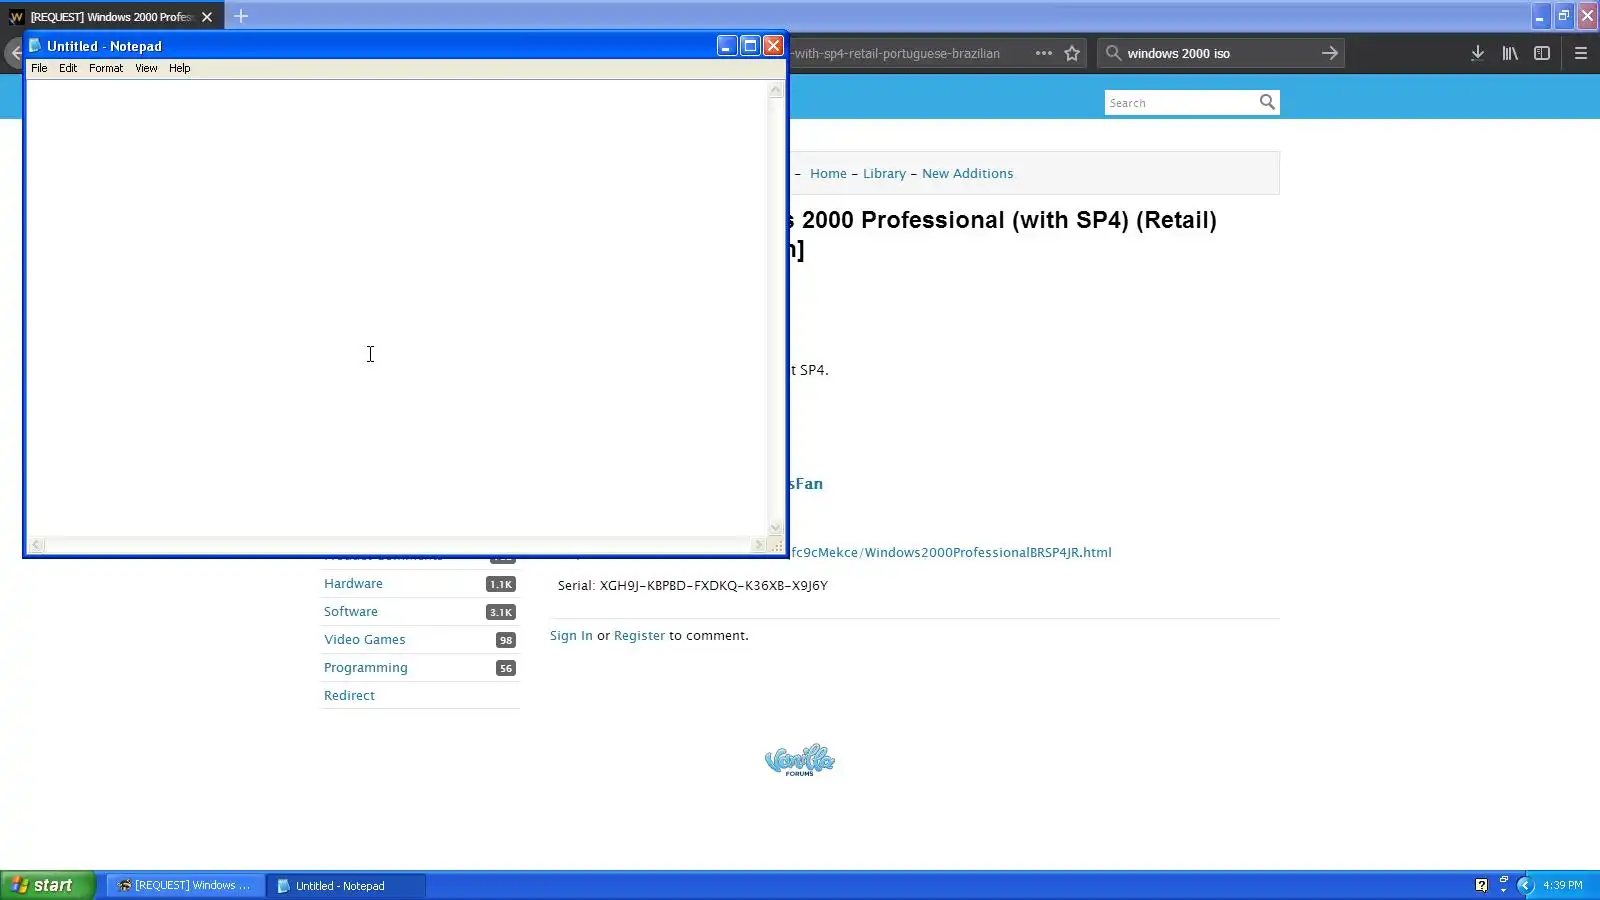Open Notepad Format menu

coord(106,68)
